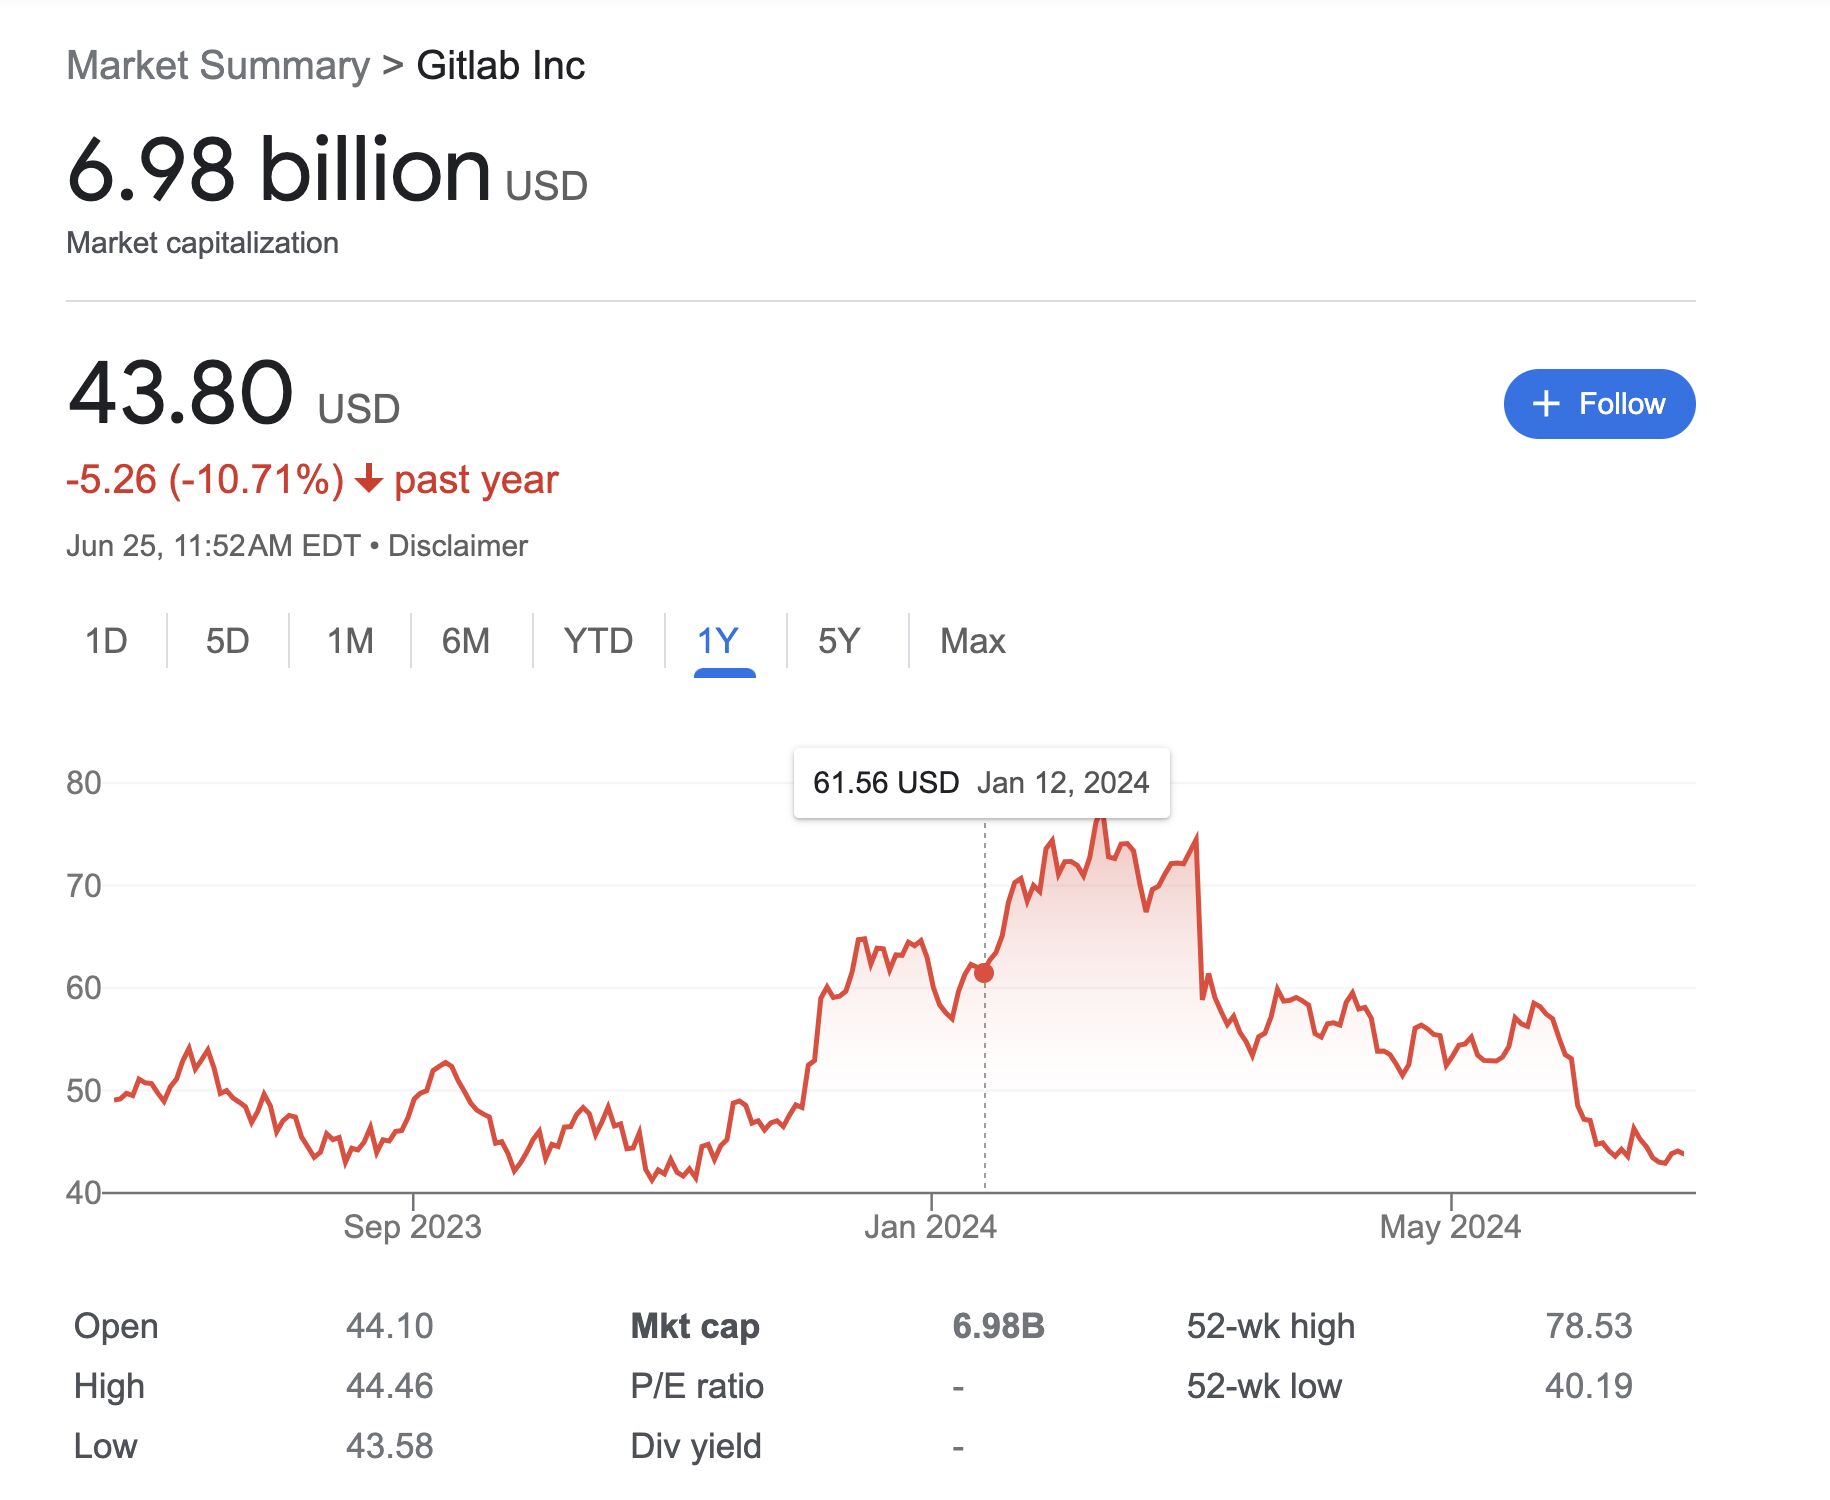Show the 1M time range
The image size is (1830, 1500).
[x=350, y=641]
